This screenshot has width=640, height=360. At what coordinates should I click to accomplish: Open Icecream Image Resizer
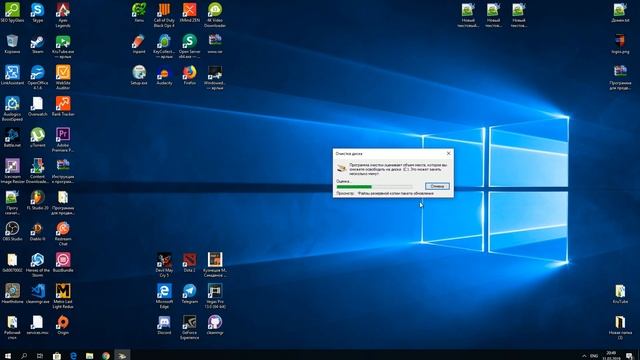tap(12, 171)
